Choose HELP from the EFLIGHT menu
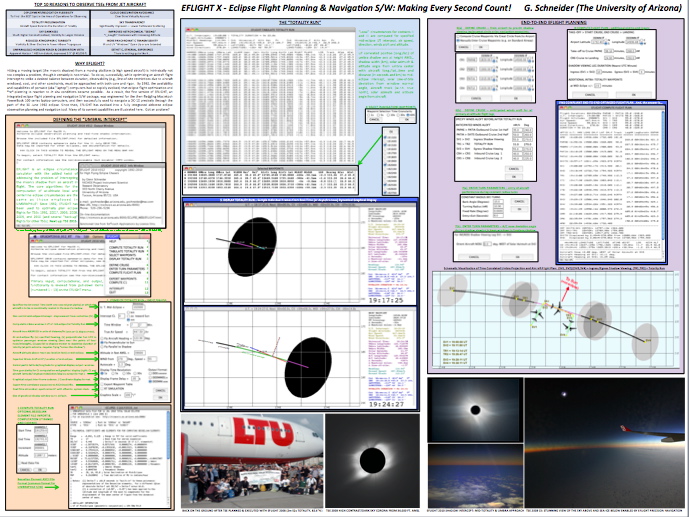The image size is (689, 517). pyautogui.click(x=112, y=242)
